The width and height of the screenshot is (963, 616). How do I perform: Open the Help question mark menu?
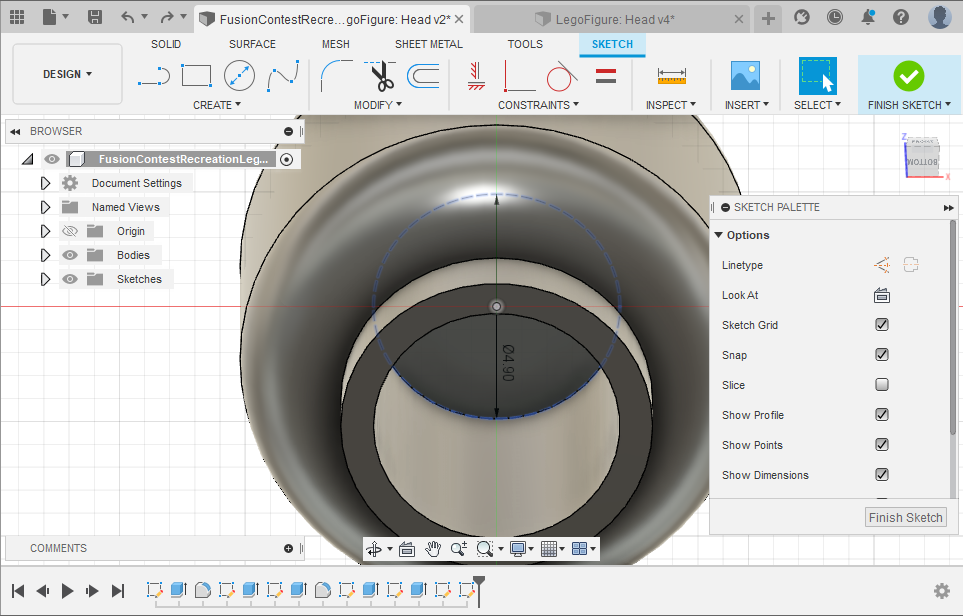point(901,17)
